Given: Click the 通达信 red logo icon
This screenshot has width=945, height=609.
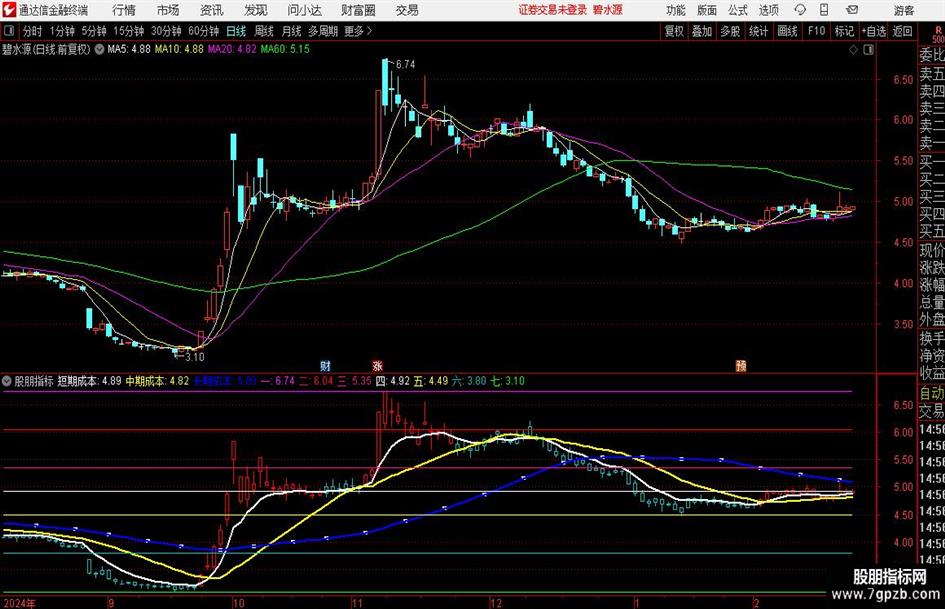Looking at the screenshot, I should [x=8, y=10].
